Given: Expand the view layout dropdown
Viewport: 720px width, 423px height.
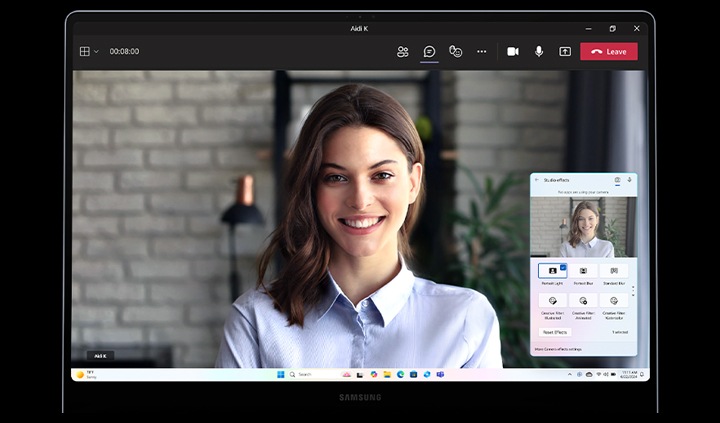Looking at the screenshot, I should click(89, 51).
